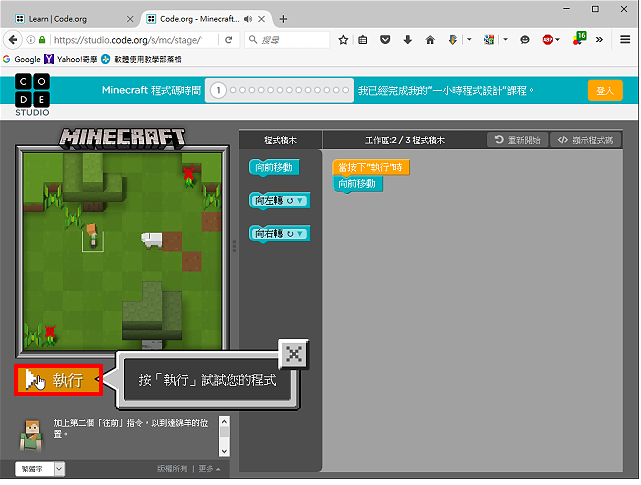Click the 向前移動 block in the workspace
641x485 pixels.
pos(357,184)
